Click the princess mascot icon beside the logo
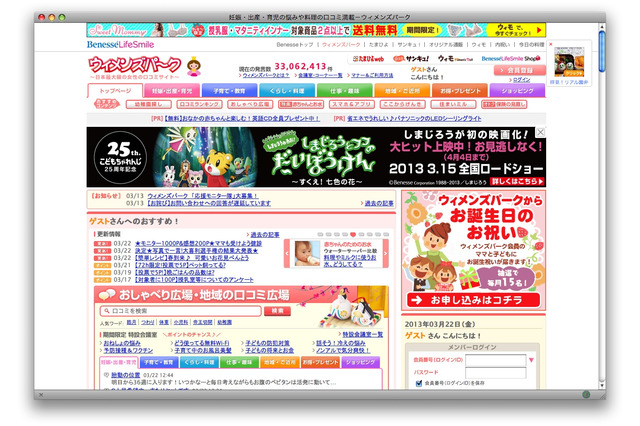640x426 pixels. (x=194, y=68)
